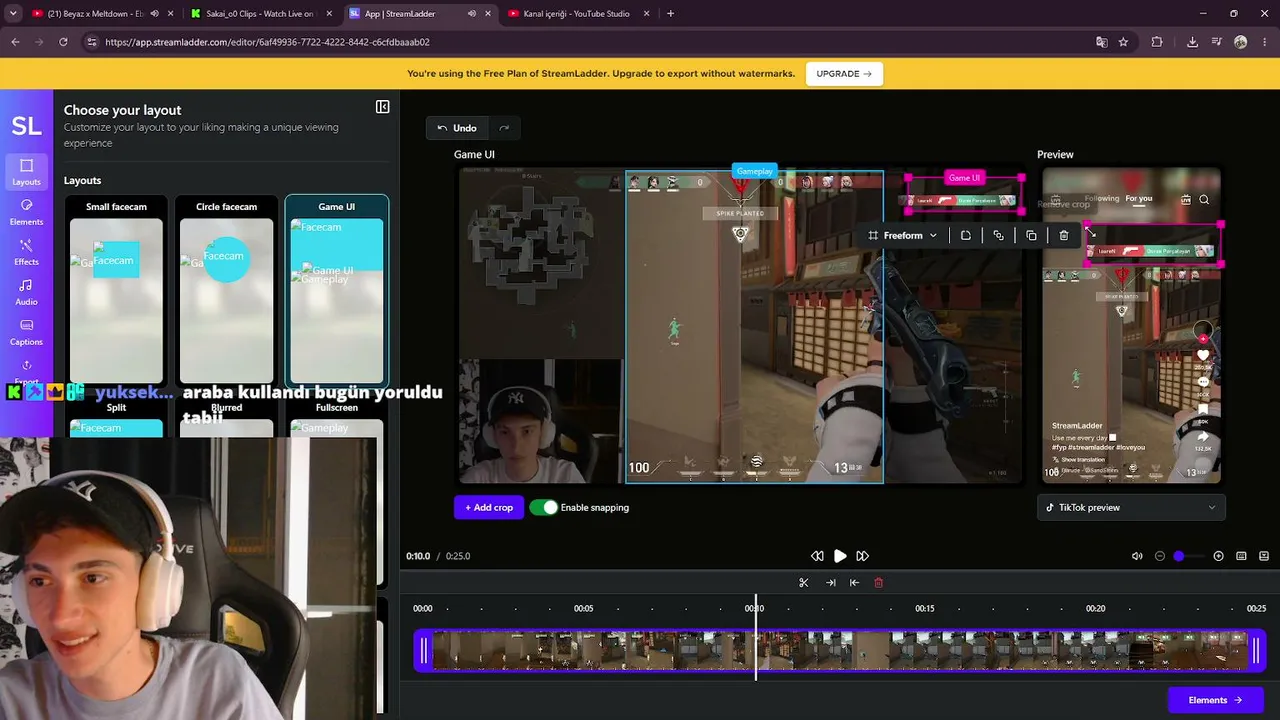1280x720 pixels.
Task: Zoom in the timeline with plus
Action: (1218, 556)
